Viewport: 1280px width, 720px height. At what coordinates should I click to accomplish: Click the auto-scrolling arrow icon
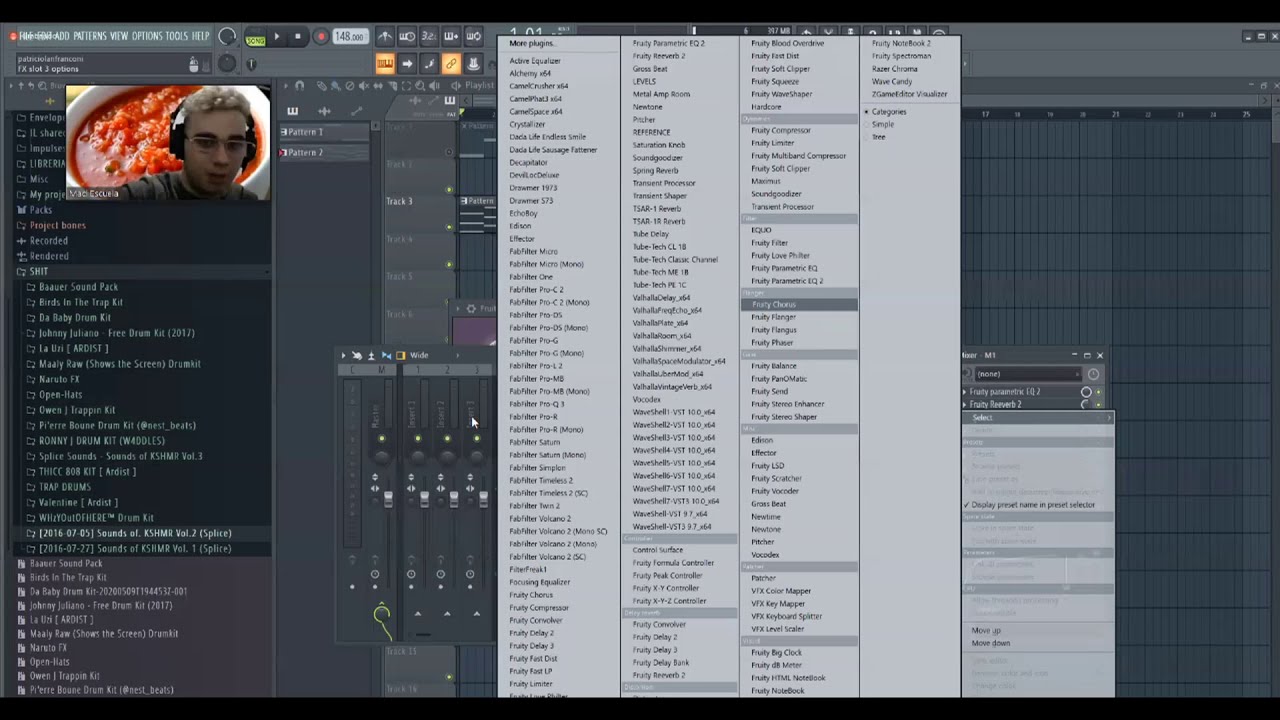pyautogui.click(x=407, y=64)
